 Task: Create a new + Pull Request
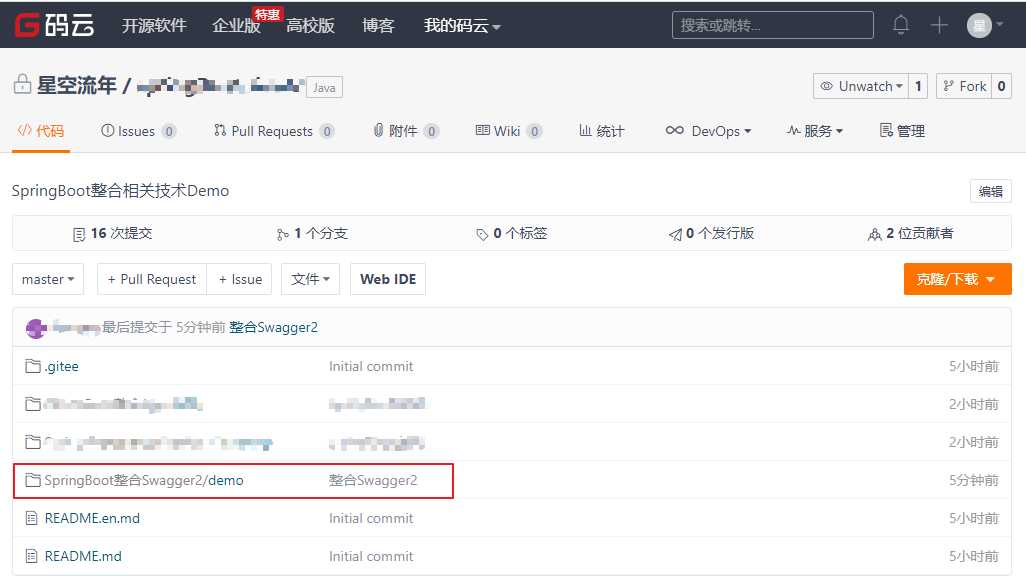152,279
